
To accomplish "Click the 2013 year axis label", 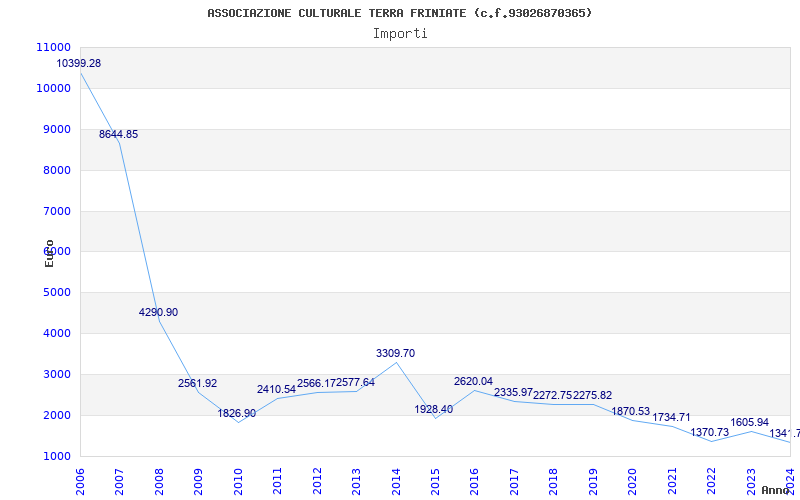I will 356,482.
